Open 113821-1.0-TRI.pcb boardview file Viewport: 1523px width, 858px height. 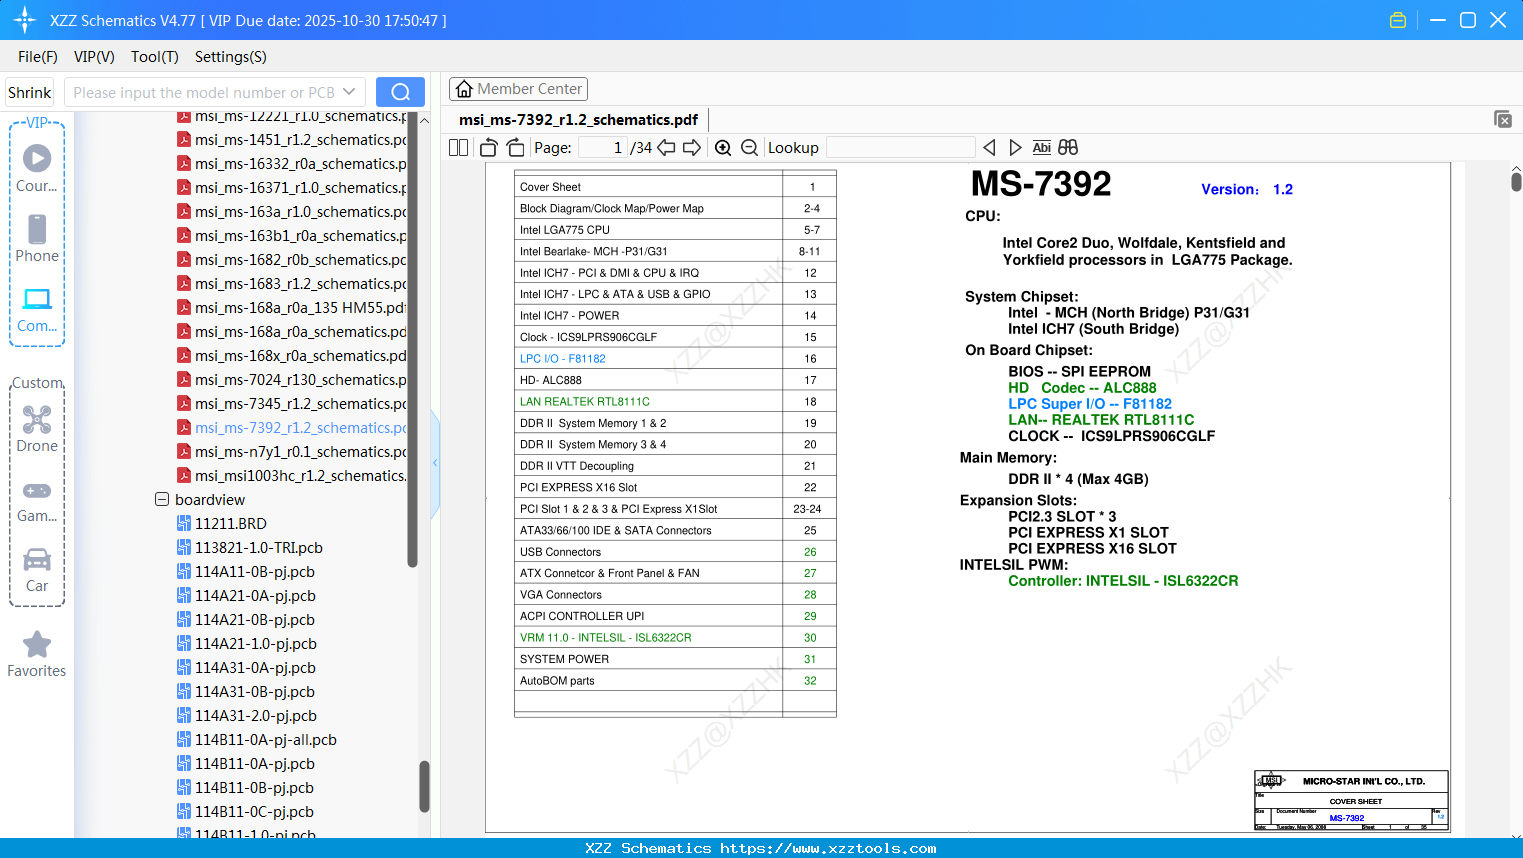tap(259, 548)
